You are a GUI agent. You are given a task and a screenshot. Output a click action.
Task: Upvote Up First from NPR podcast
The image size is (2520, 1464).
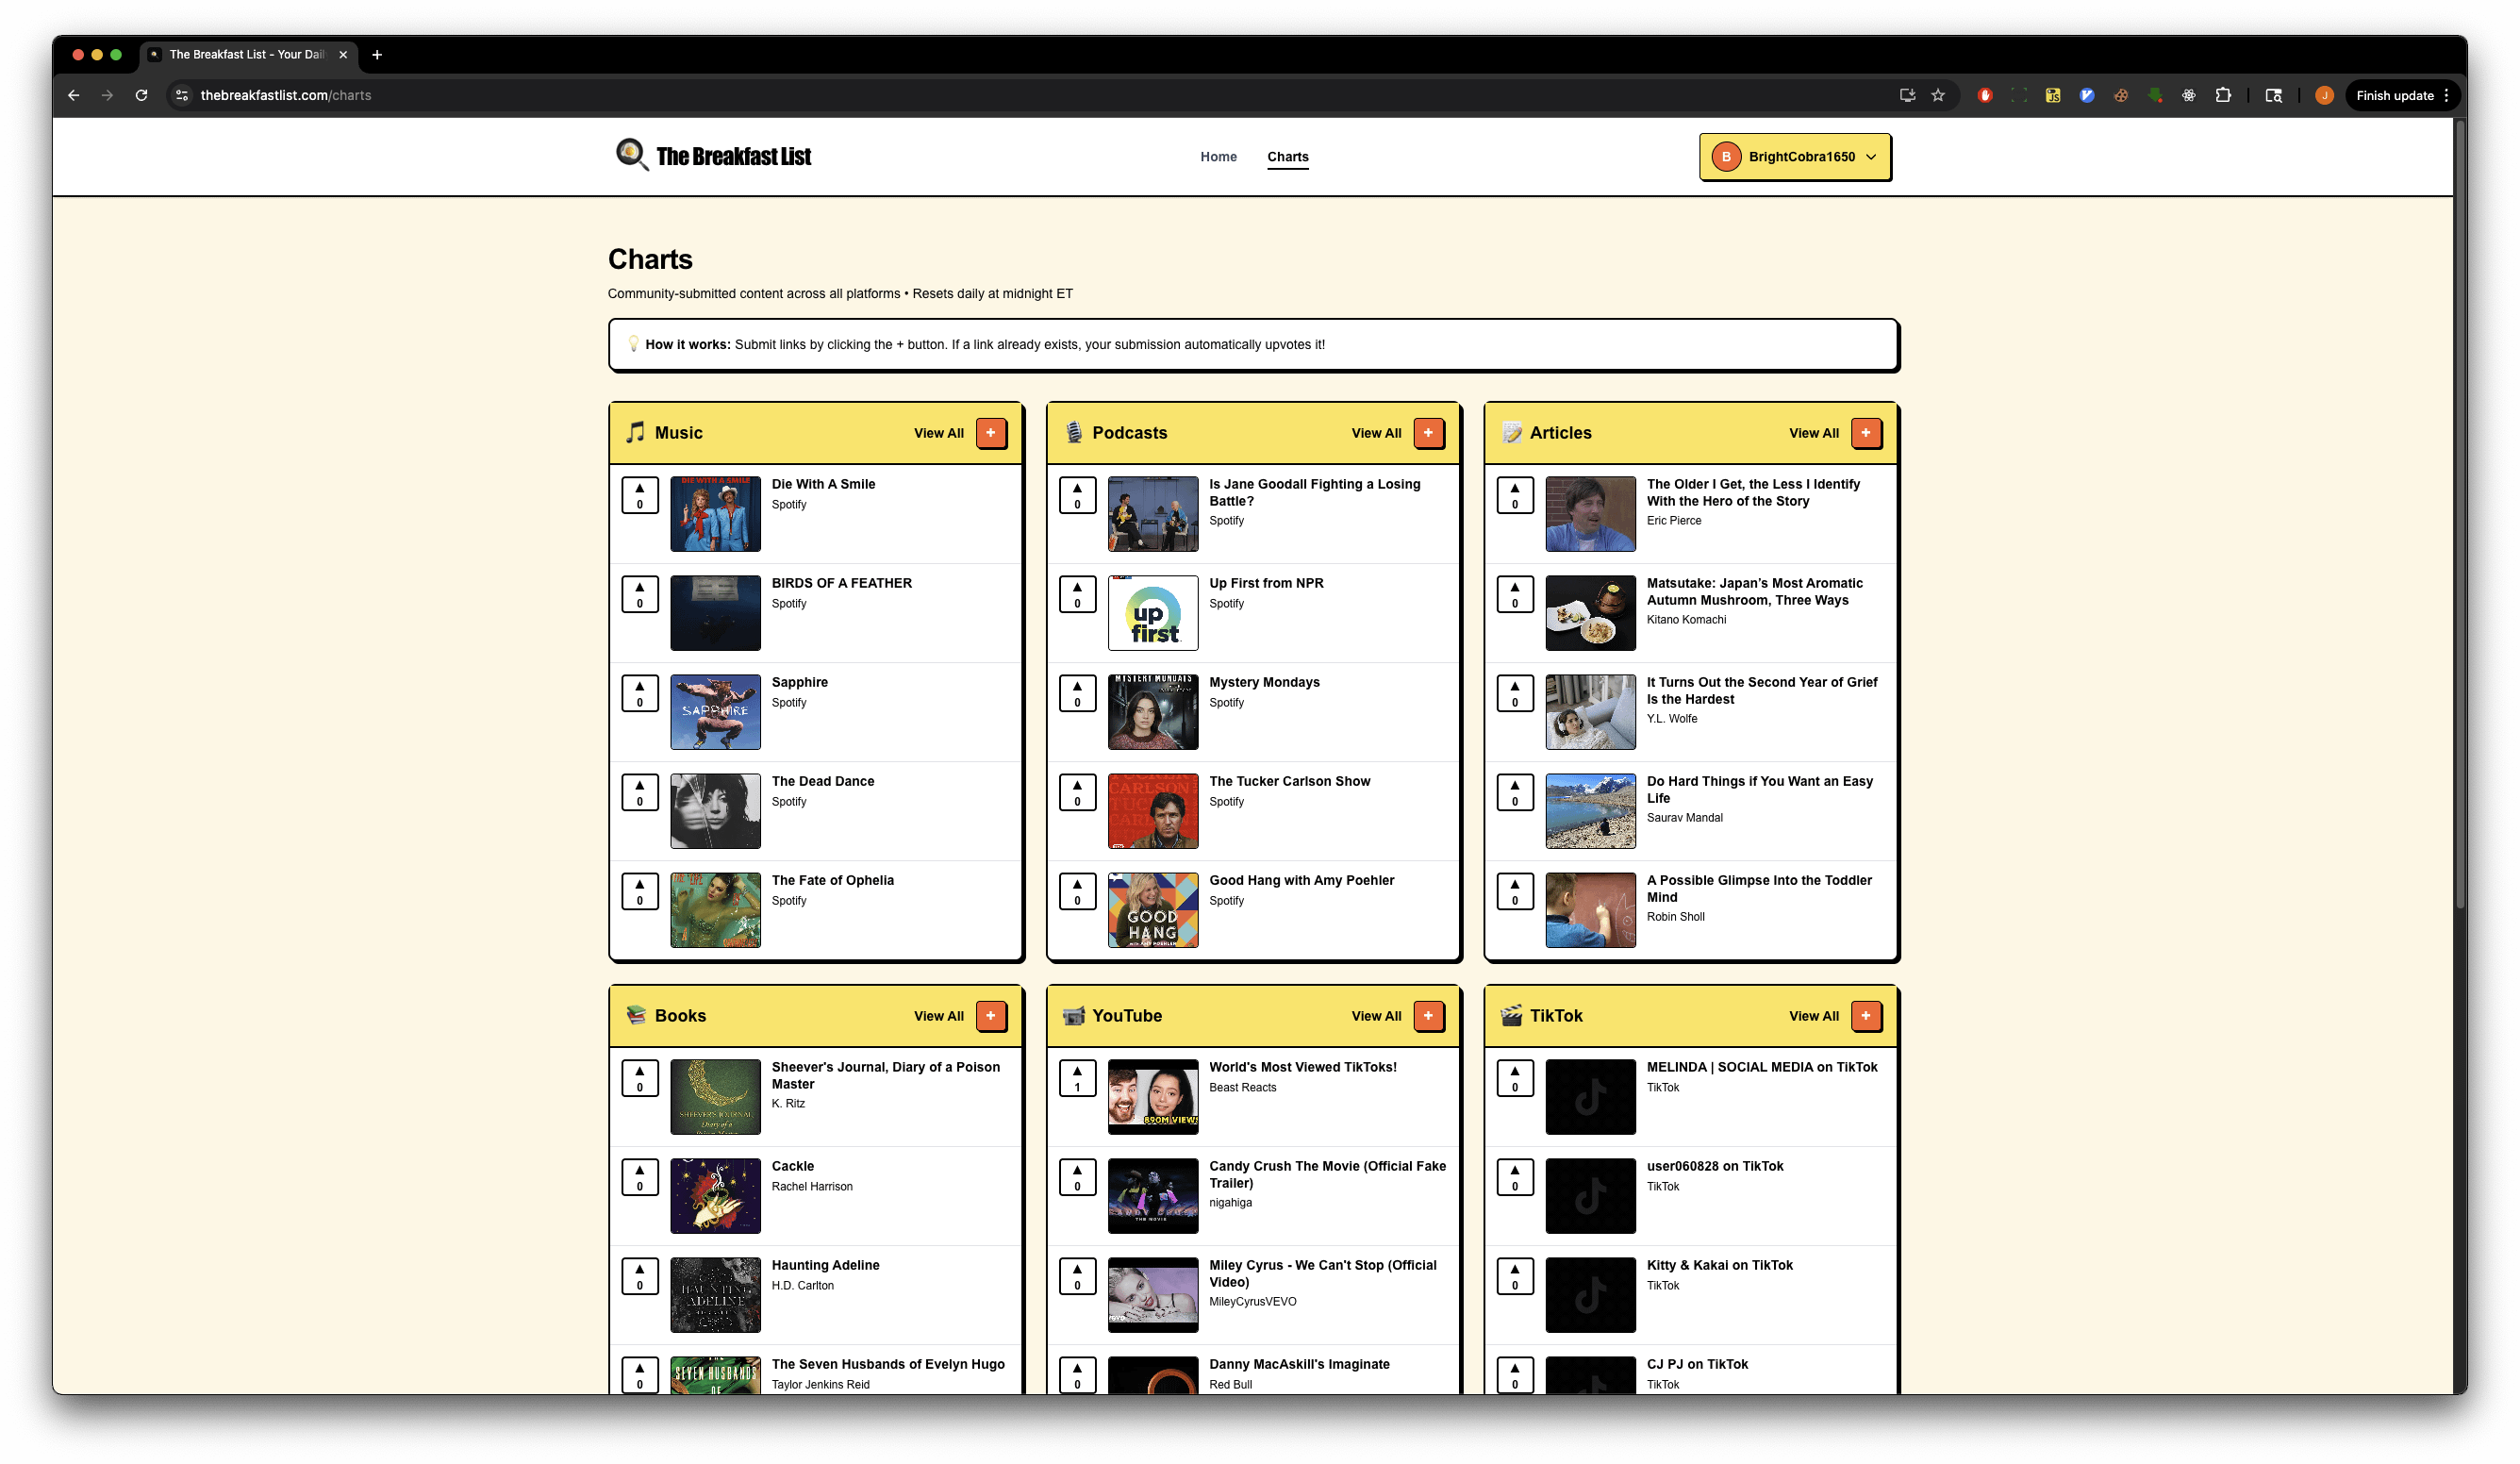[1077, 594]
